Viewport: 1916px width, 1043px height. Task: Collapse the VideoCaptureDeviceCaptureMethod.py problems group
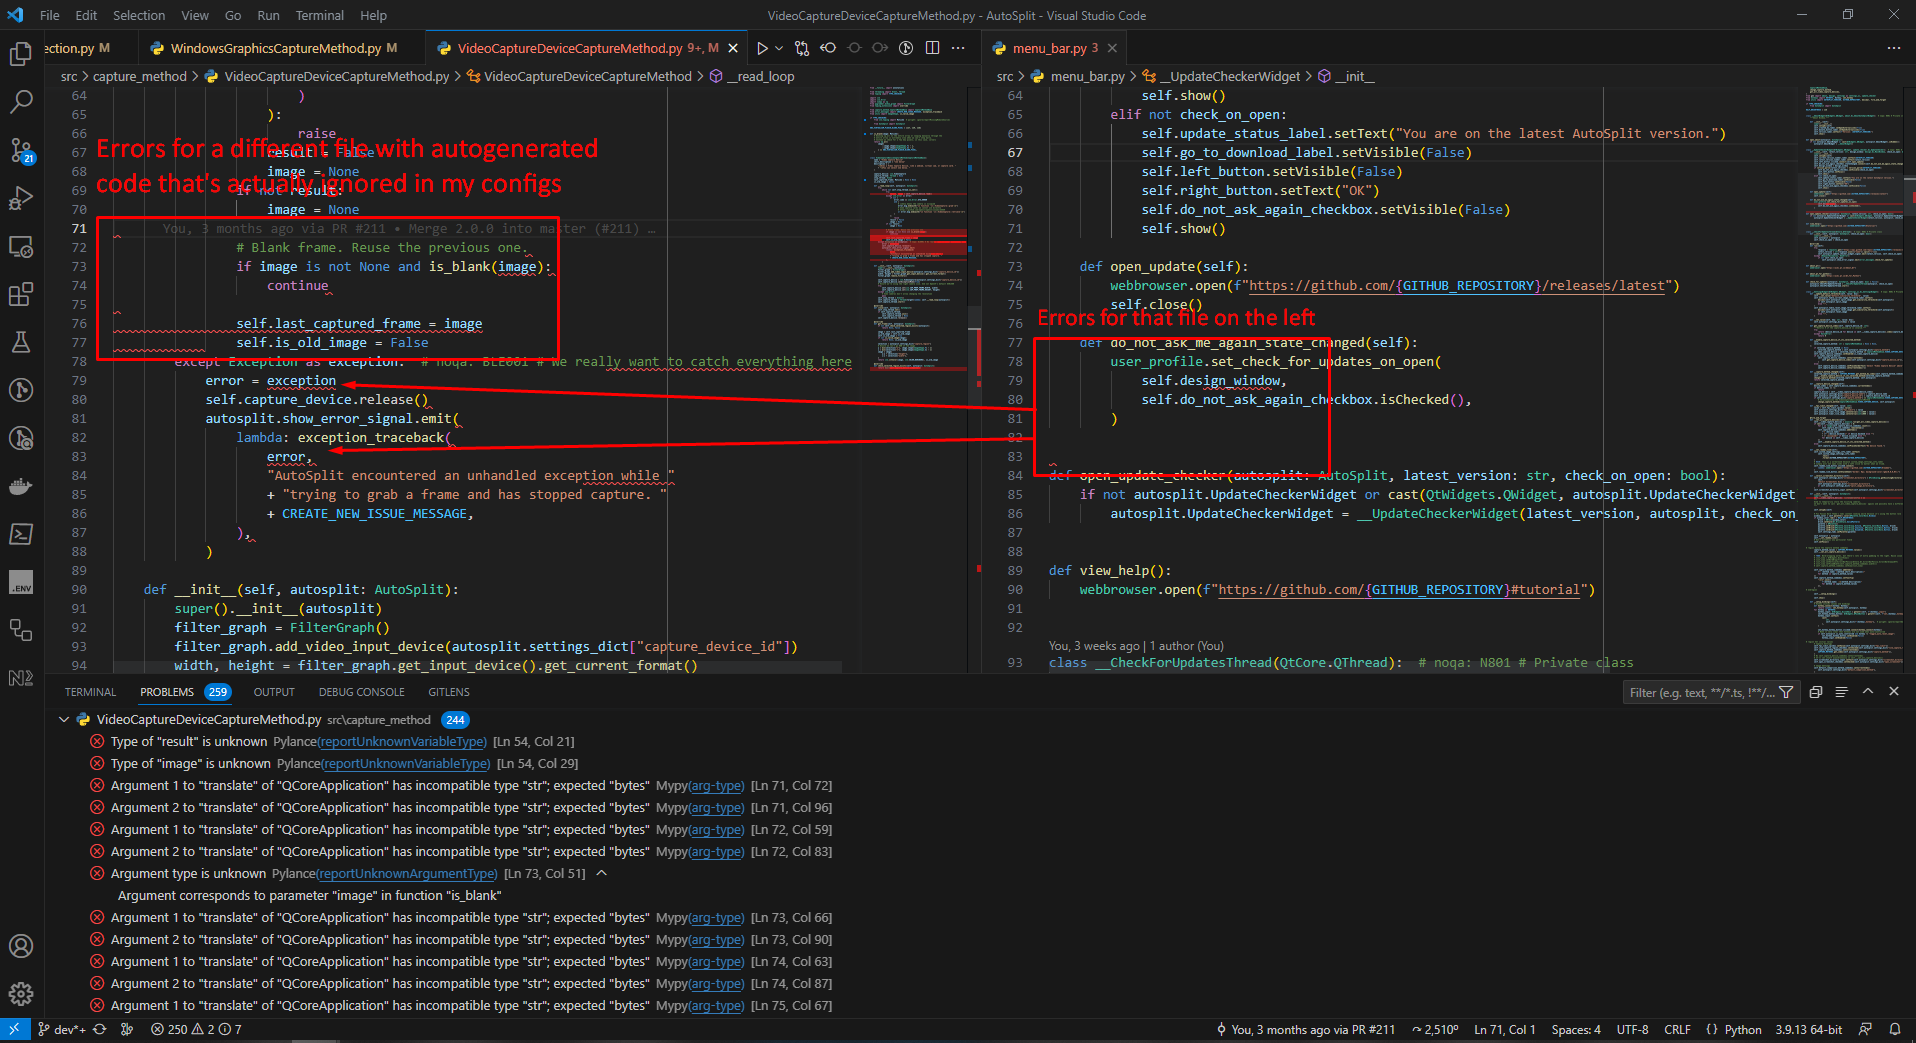64,719
